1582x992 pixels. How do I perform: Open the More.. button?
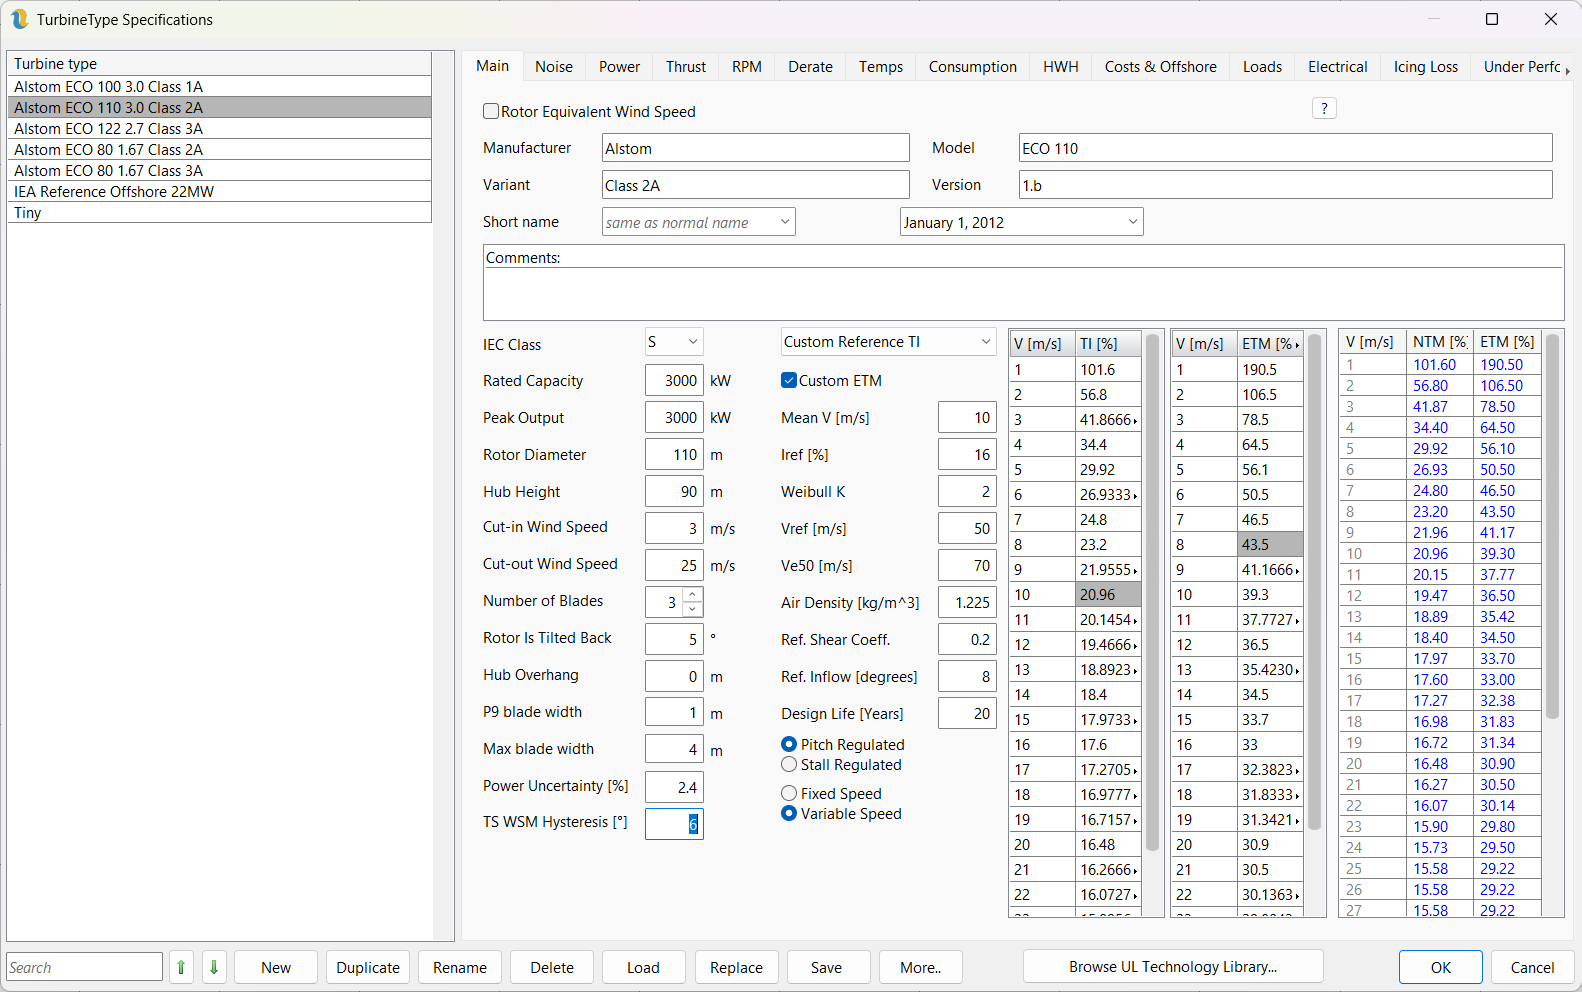(920, 967)
